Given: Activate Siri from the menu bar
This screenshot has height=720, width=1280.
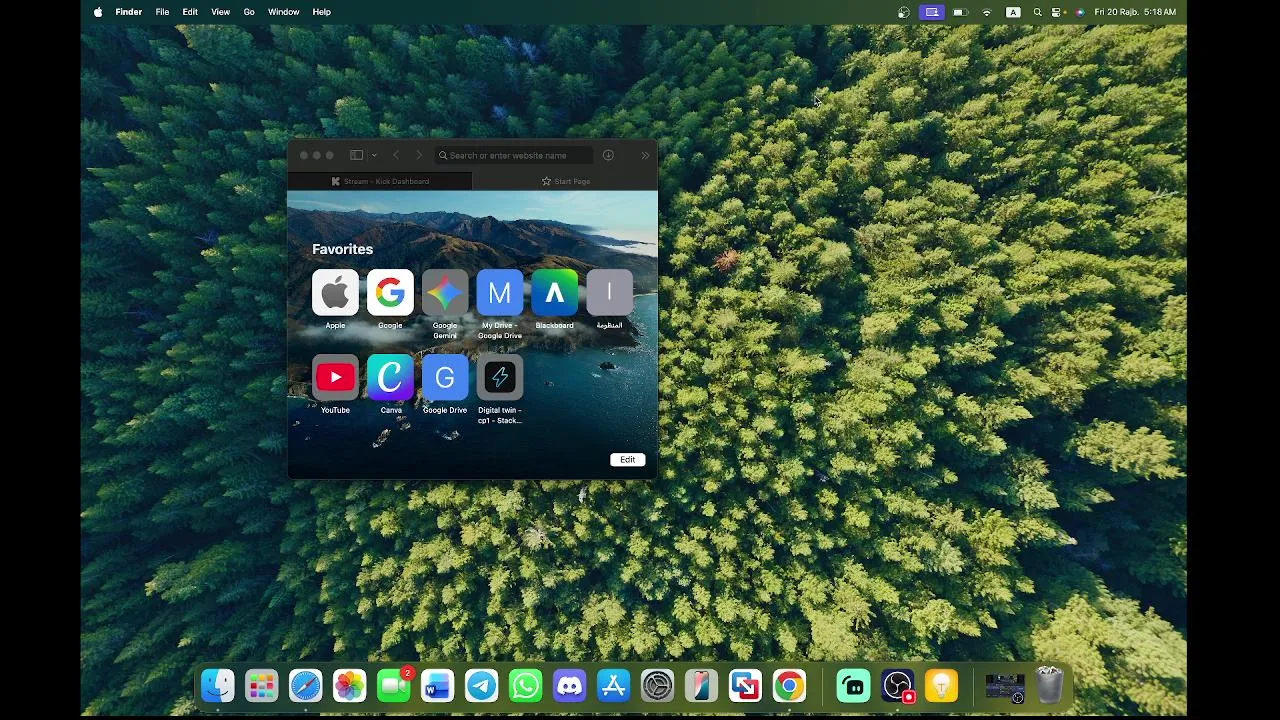Looking at the screenshot, I should [1080, 12].
